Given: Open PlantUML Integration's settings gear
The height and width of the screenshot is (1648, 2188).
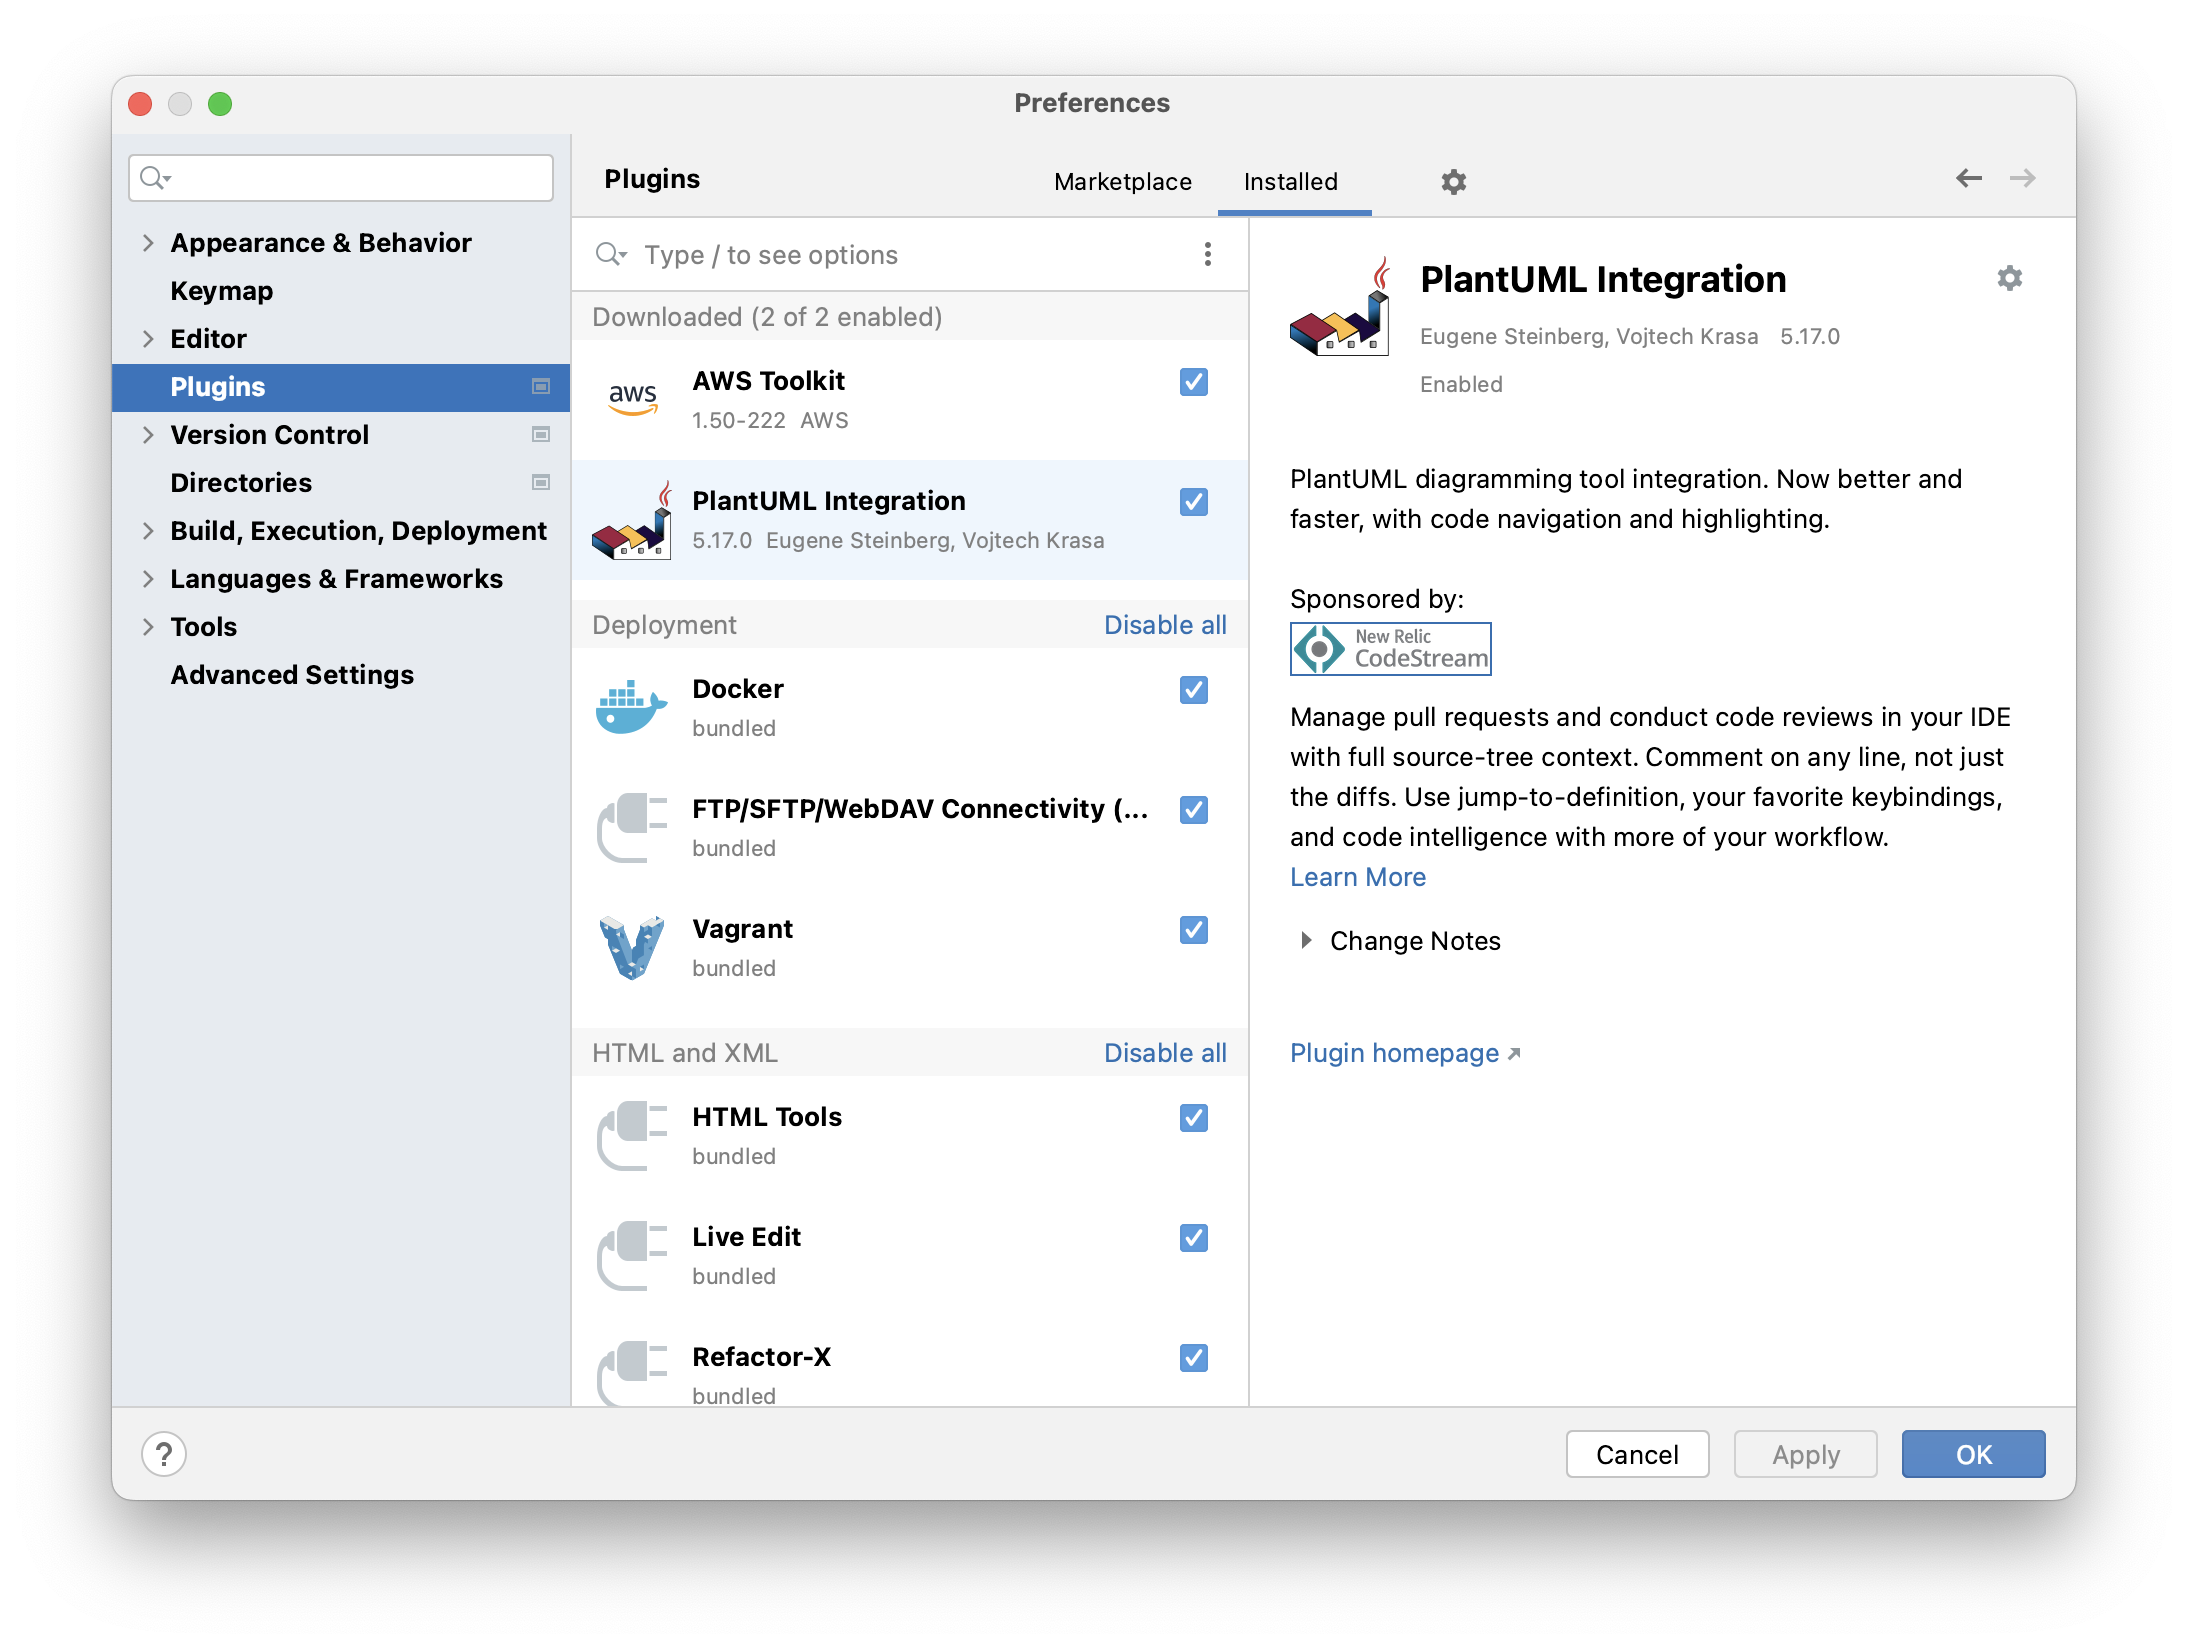Looking at the screenshot, I should tap(2010, 280).
